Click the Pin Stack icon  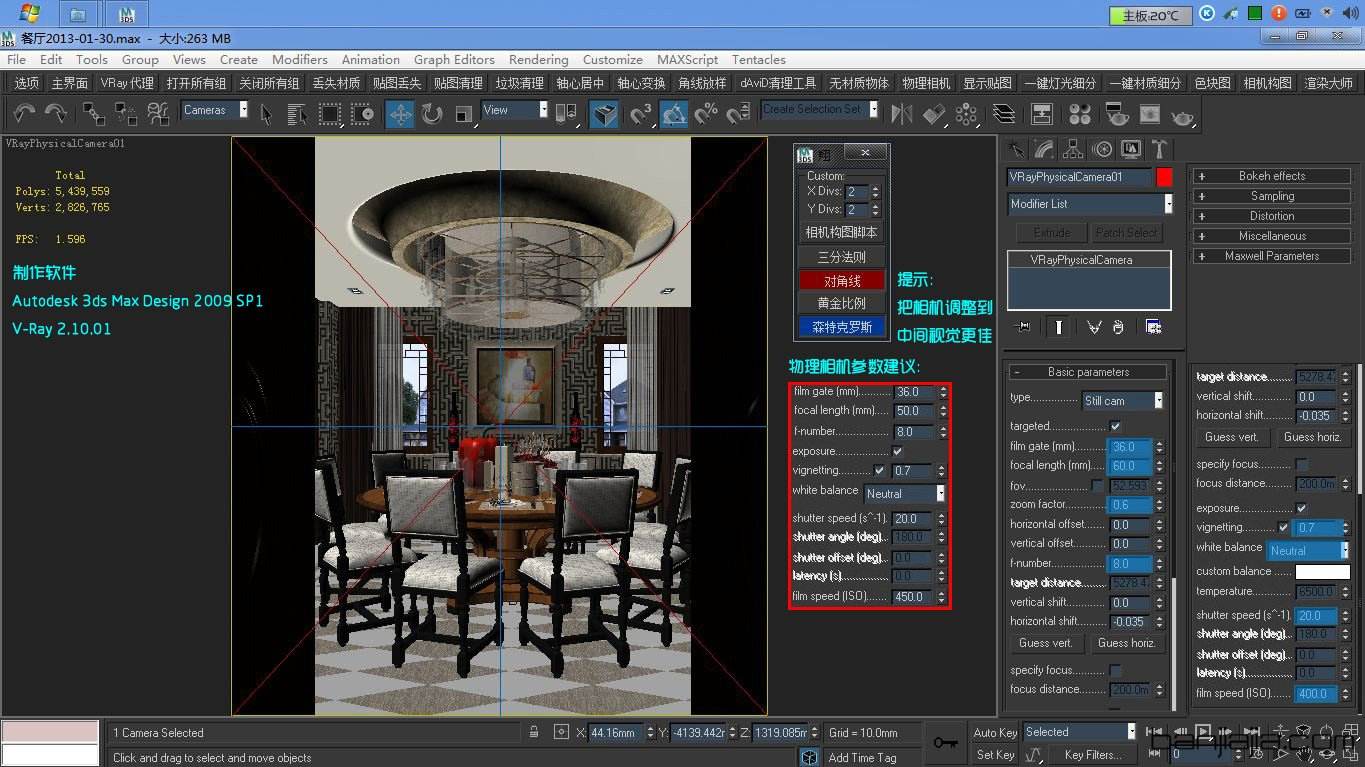pos(1023,327)
